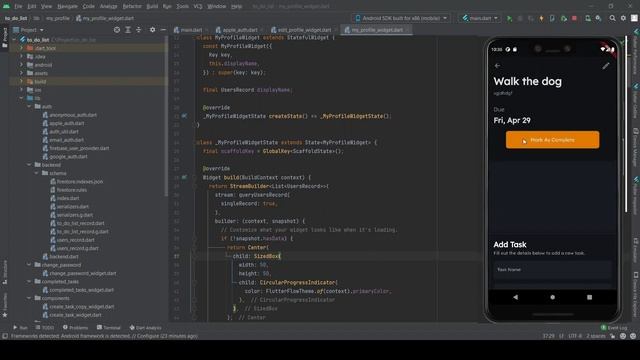640x360 pixels.
Task: Click the project tree vertical scrollbar
Action: pyautogui.click(x=166, y=116)
